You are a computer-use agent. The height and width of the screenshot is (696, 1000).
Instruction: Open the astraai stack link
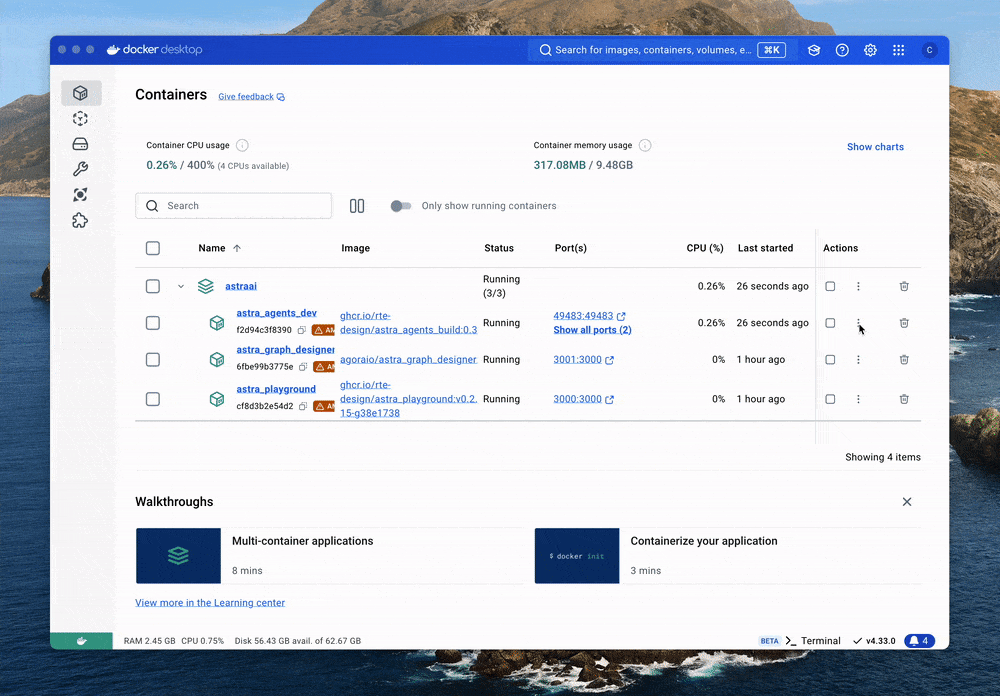241,286
